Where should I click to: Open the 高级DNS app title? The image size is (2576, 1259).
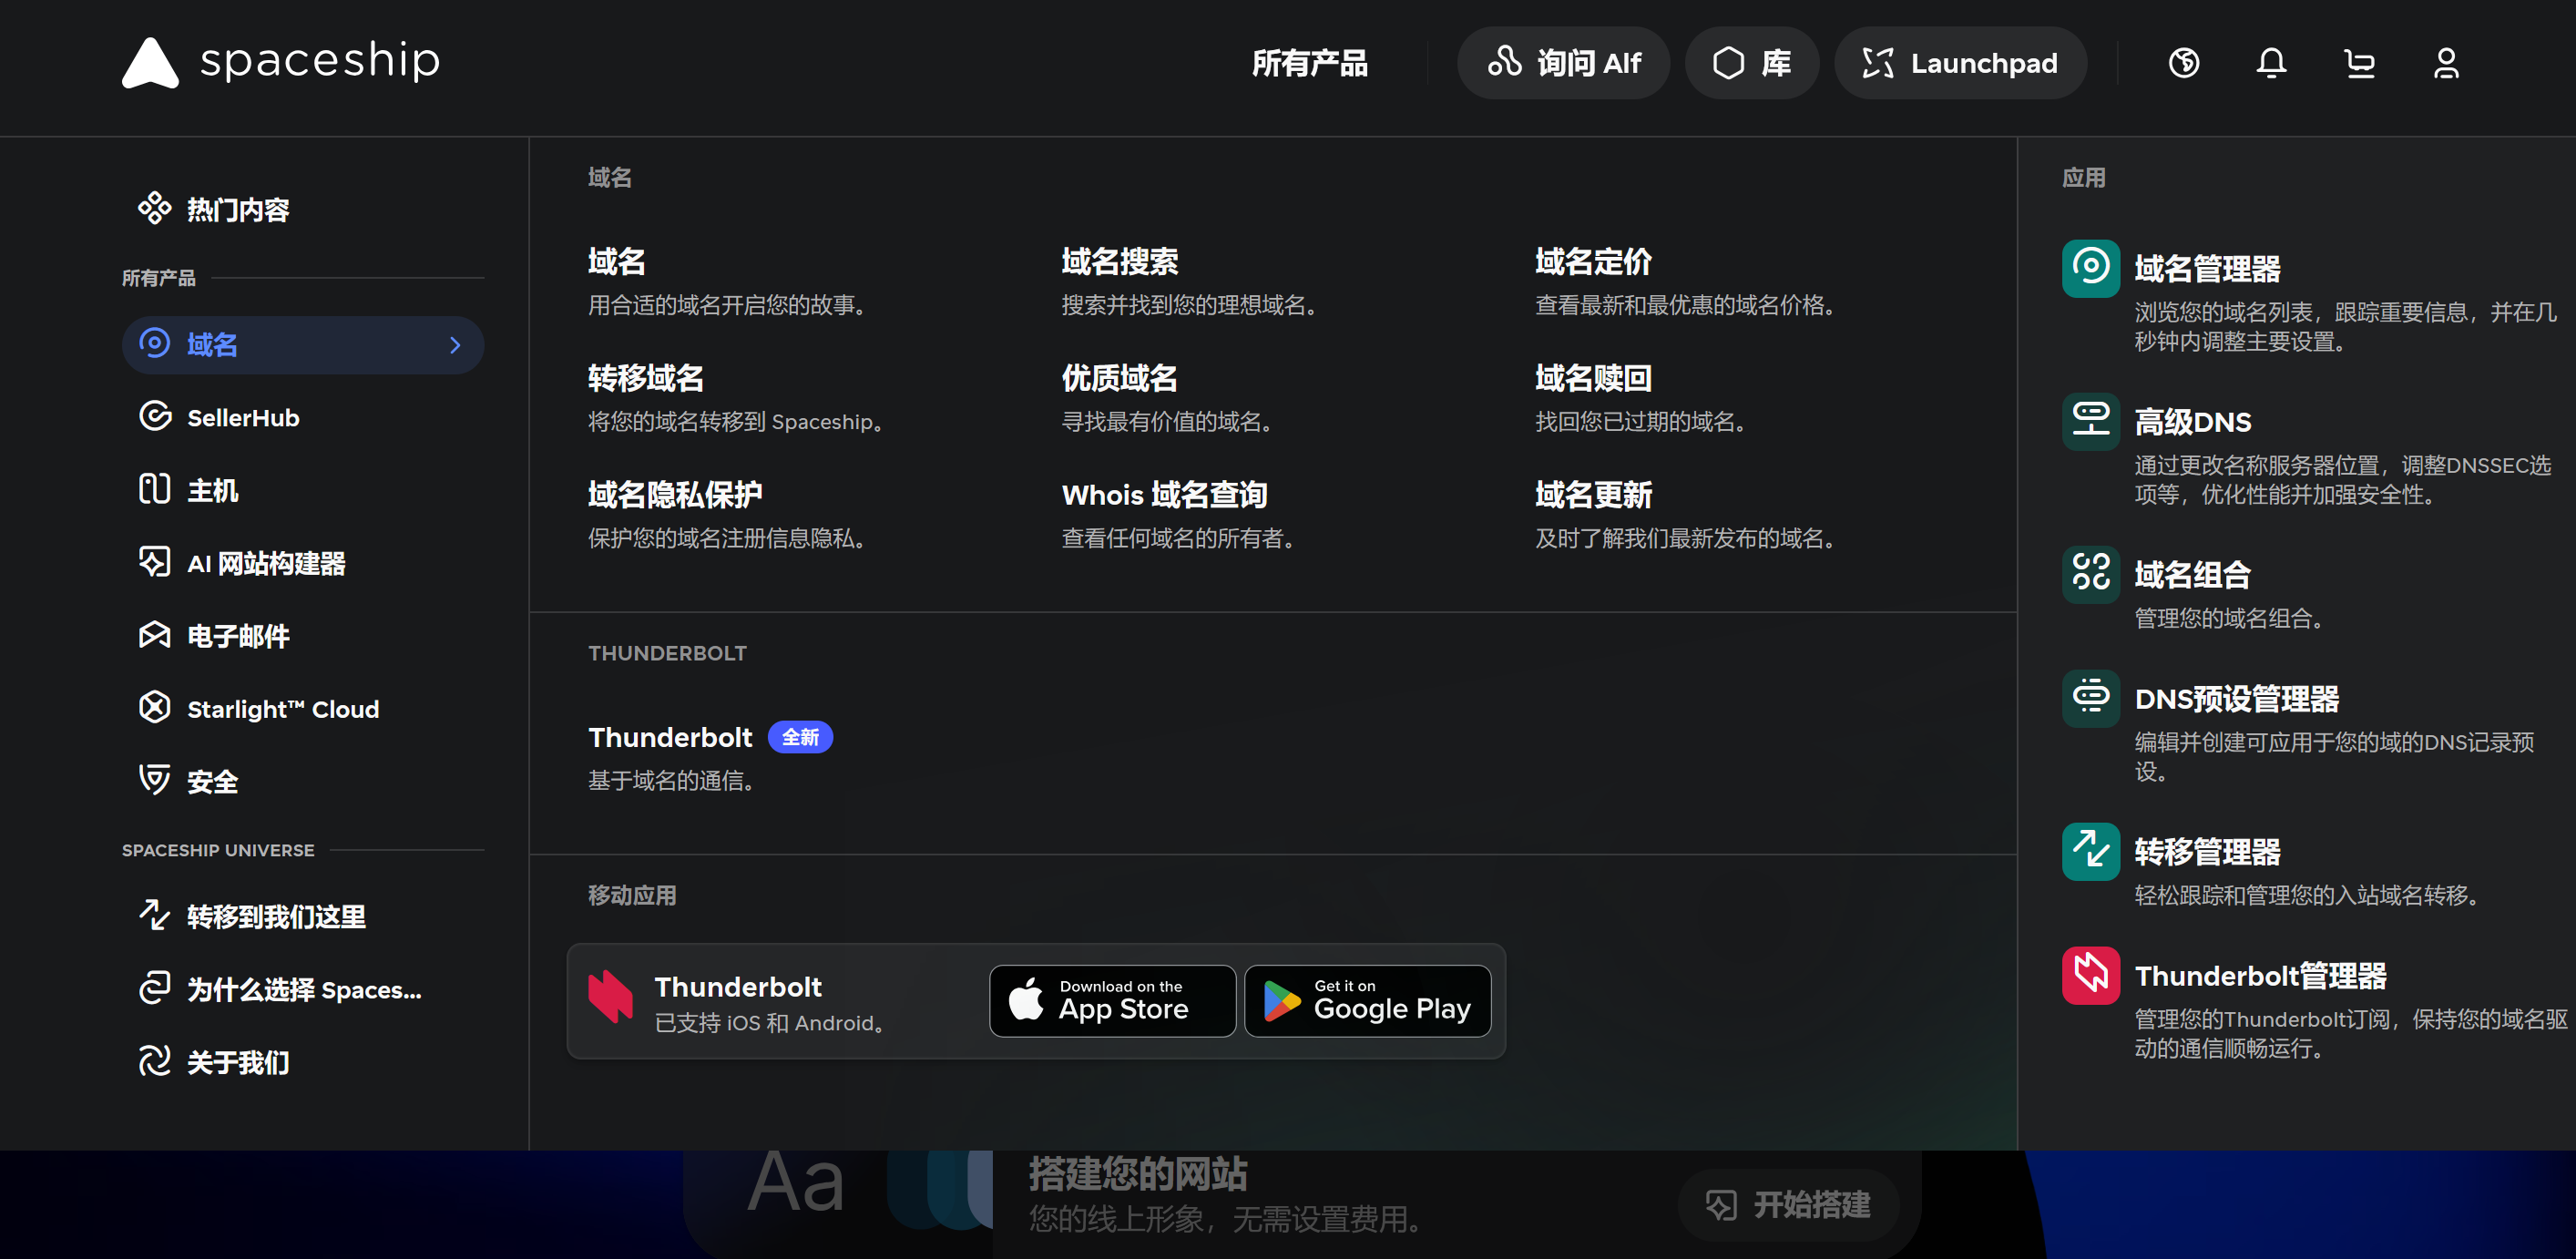2192,422
